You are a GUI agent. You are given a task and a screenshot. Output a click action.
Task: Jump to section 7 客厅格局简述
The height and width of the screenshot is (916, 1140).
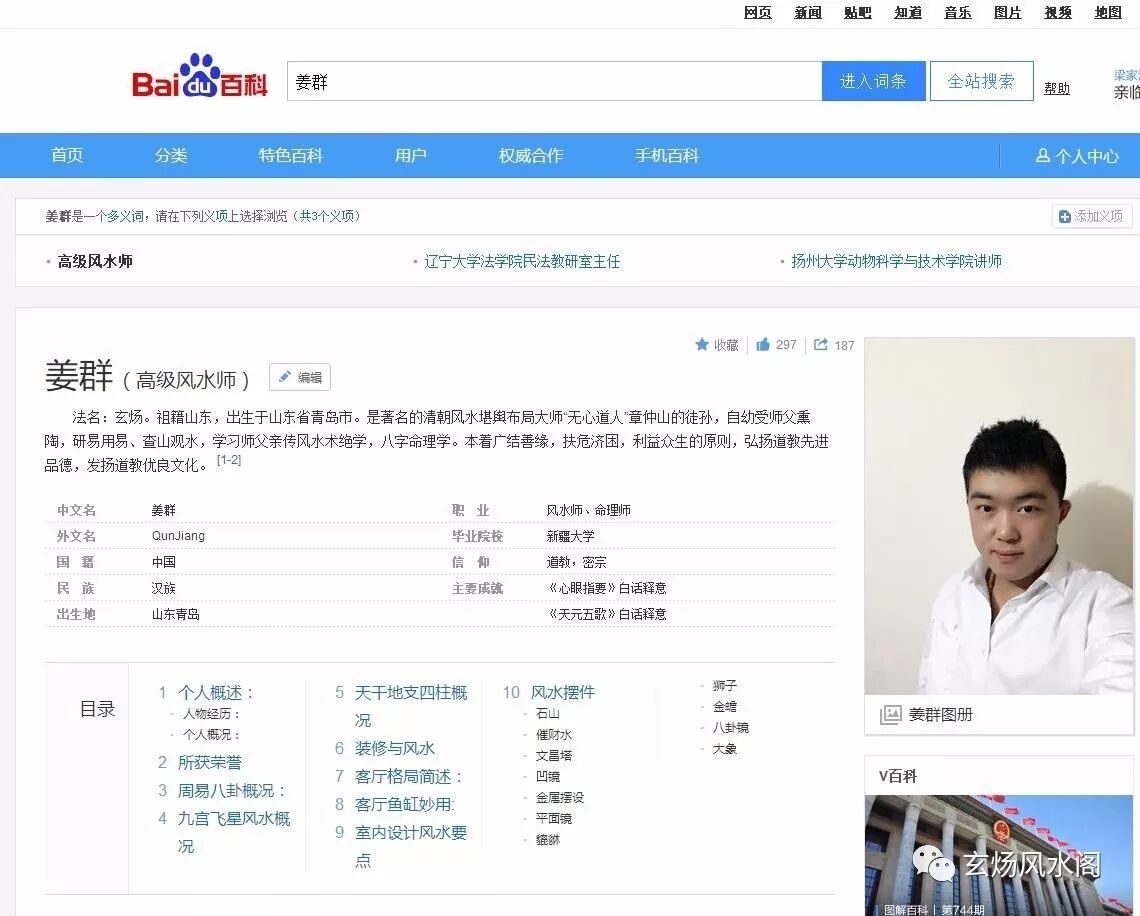tap(409, 776)
